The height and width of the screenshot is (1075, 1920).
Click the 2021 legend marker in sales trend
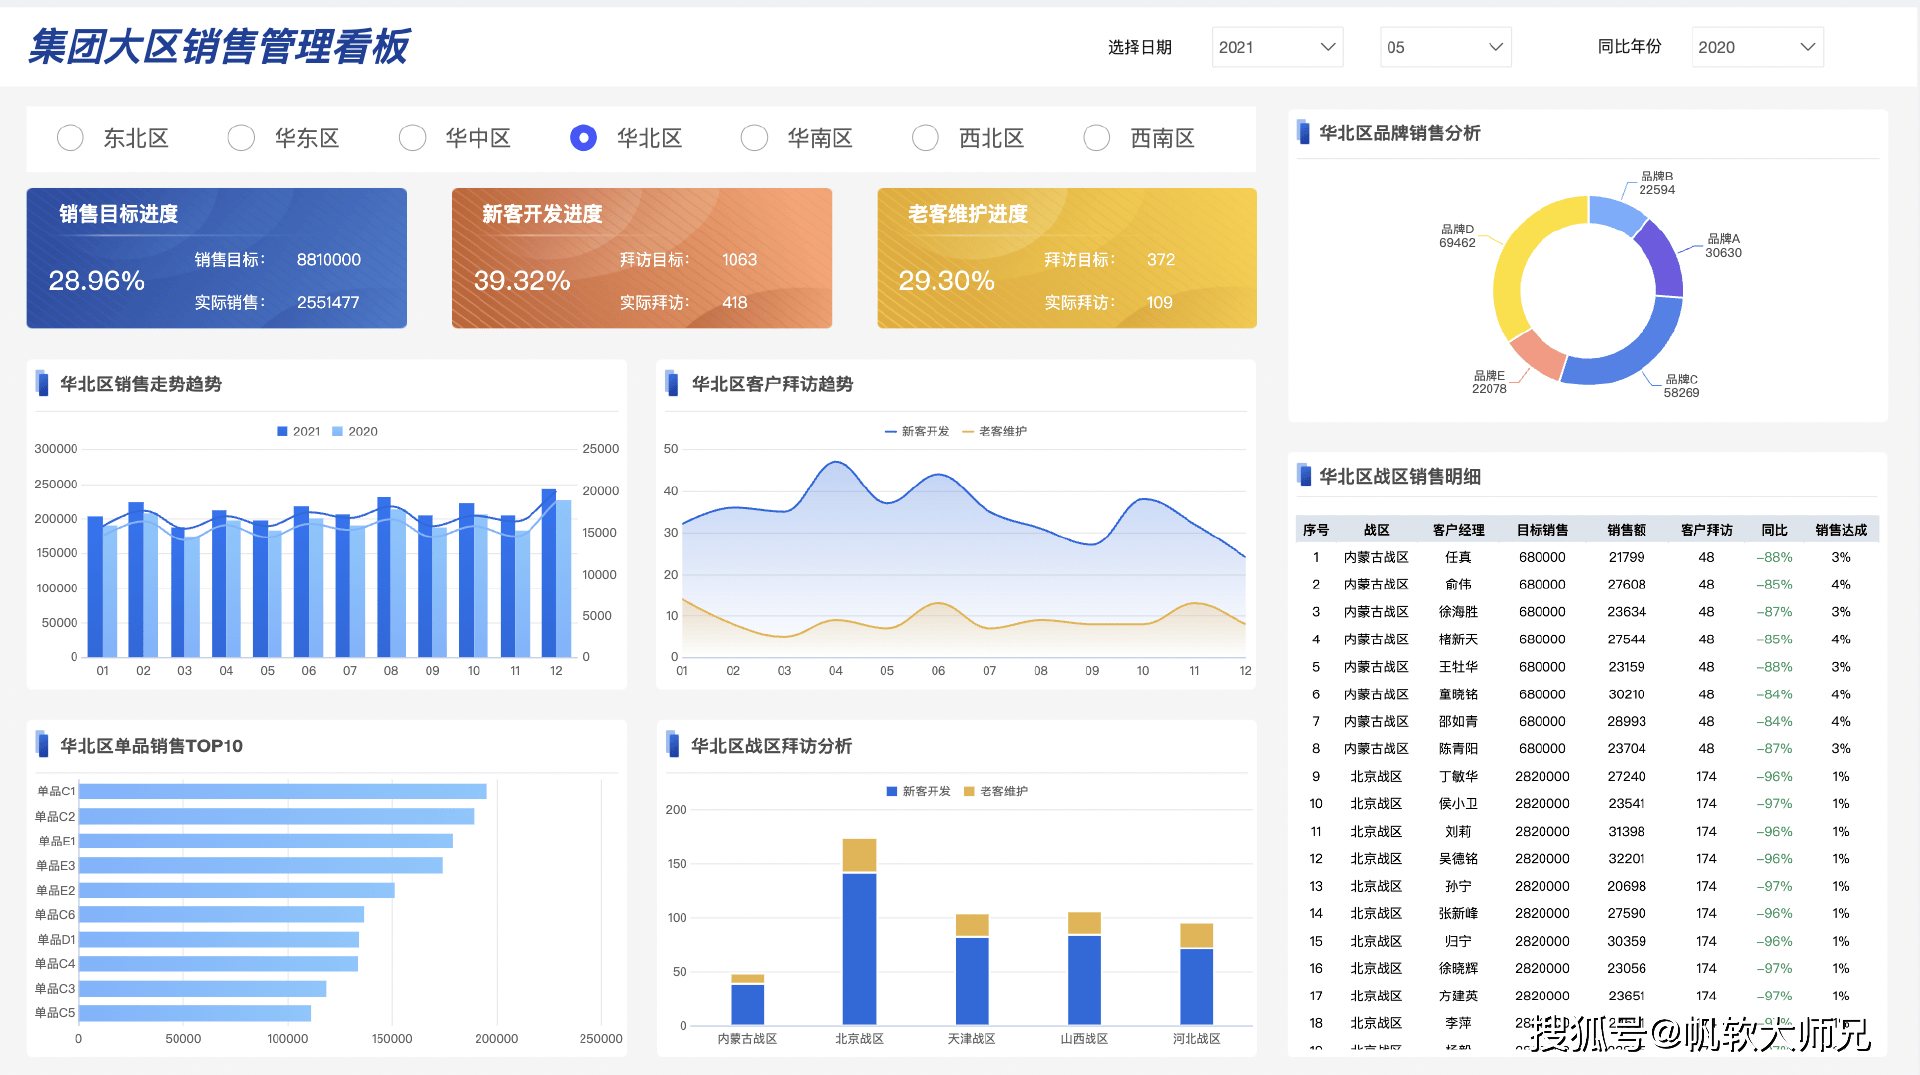point(283,432)
